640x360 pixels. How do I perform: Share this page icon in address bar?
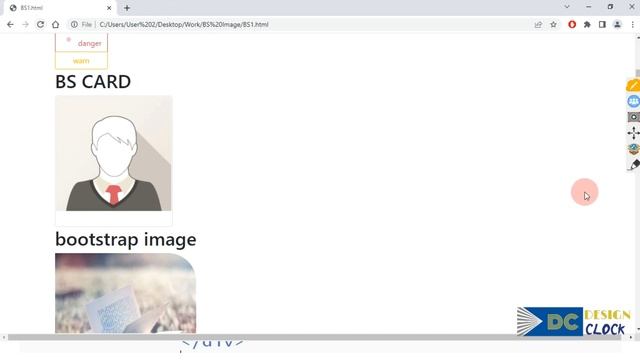coord(538,24)
